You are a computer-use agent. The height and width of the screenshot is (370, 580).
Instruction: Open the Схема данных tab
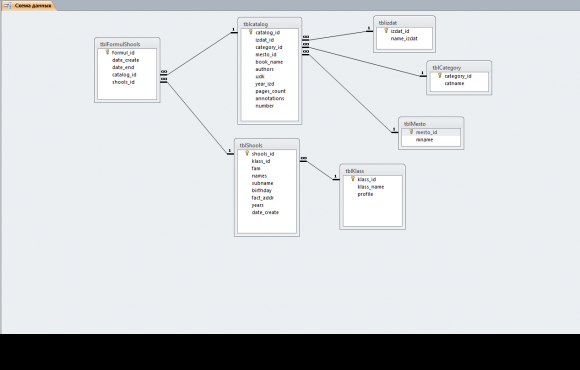tap(29, 6)
